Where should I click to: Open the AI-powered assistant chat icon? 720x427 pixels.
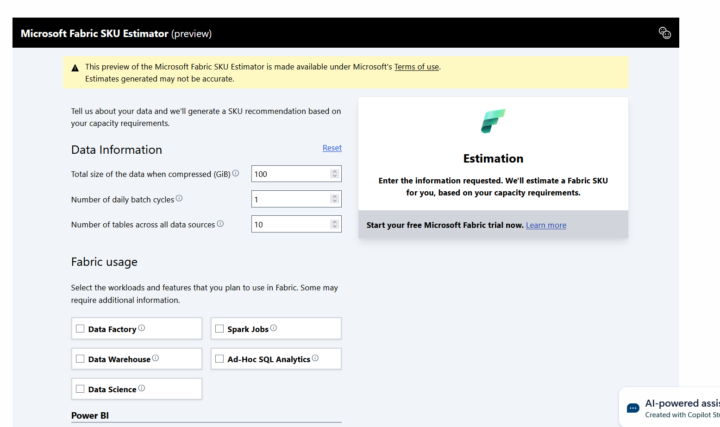633,408
